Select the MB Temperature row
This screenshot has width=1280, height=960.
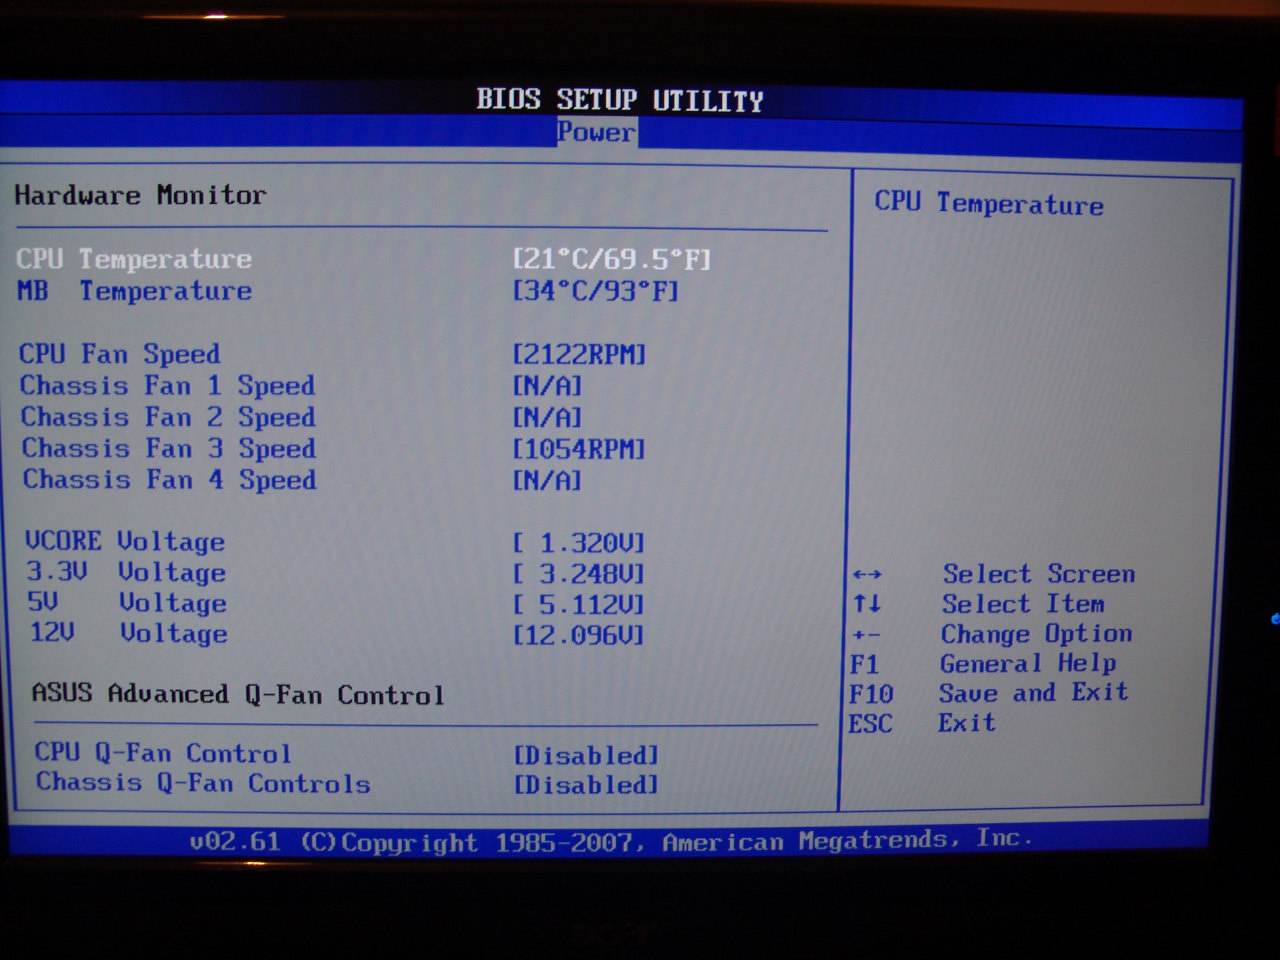[134, 291]
